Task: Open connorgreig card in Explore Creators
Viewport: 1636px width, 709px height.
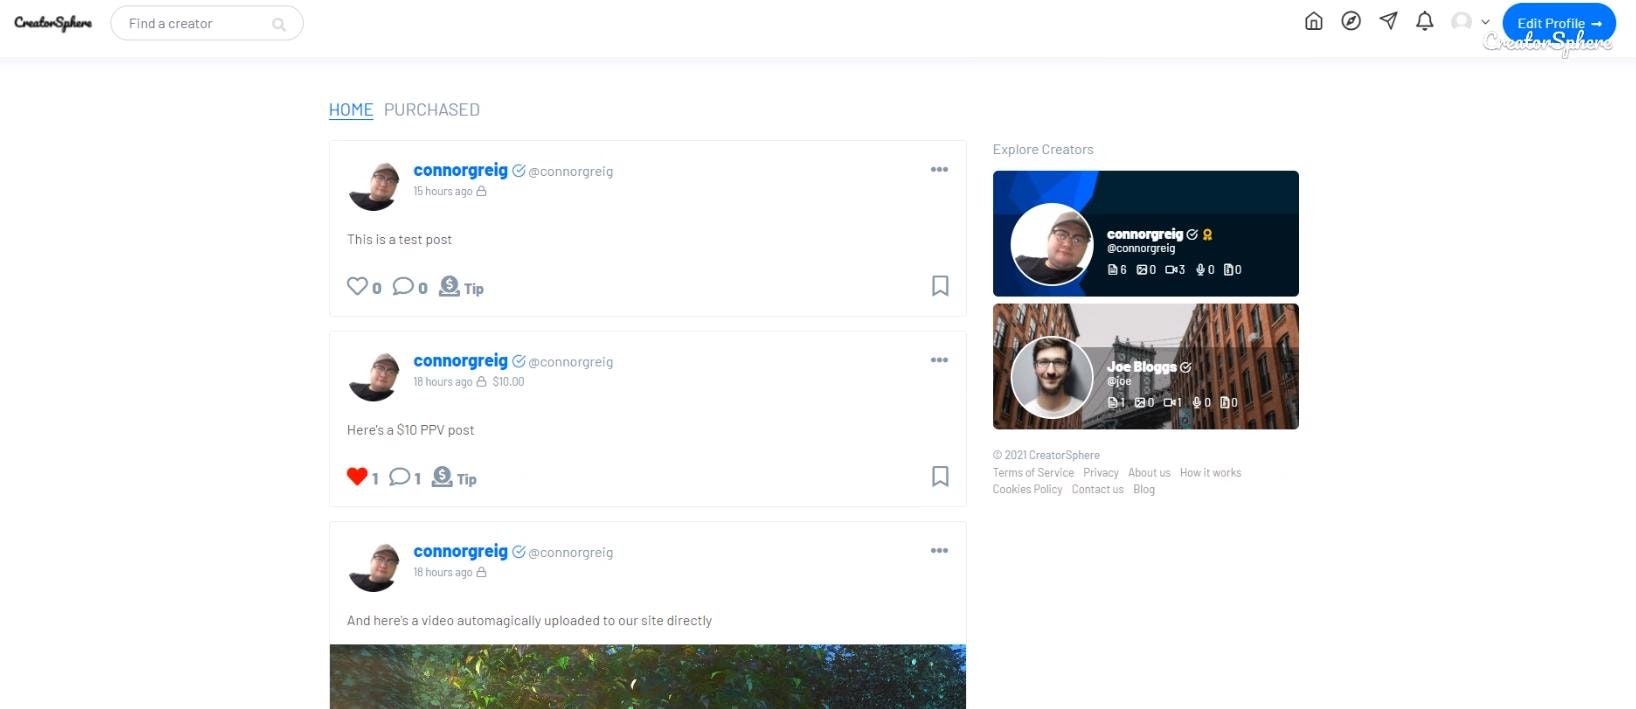Action: tap(1146, 233)
